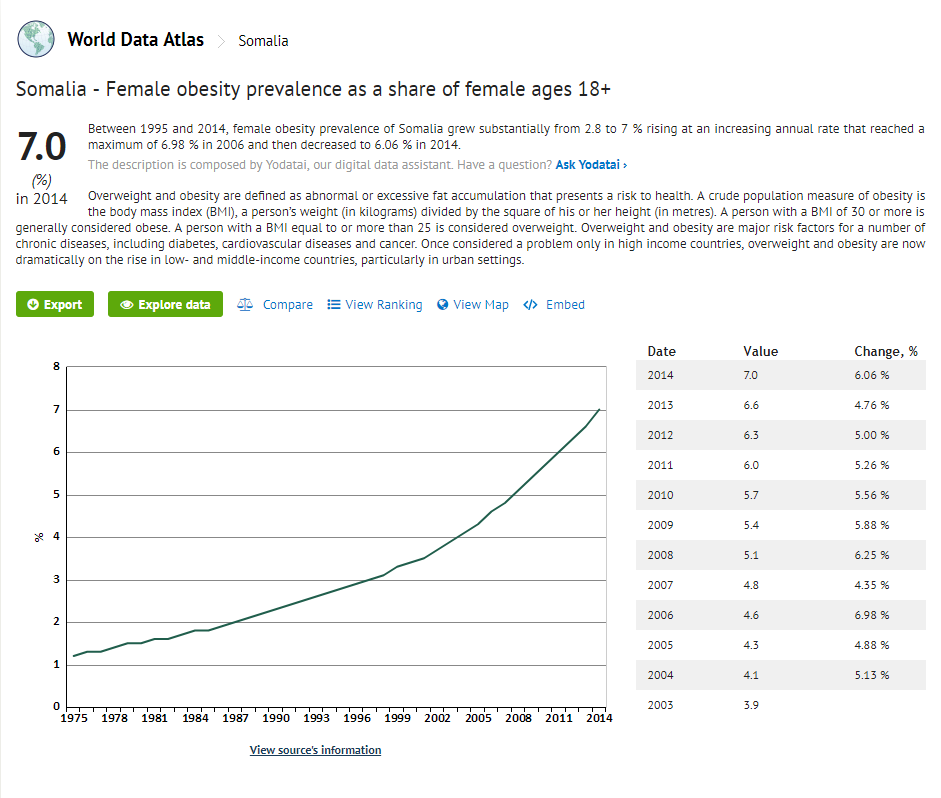Select the 2011 date cell
The width and height of the screenshot is (941, 798).
pyautogui.click(x=660, y=465)
